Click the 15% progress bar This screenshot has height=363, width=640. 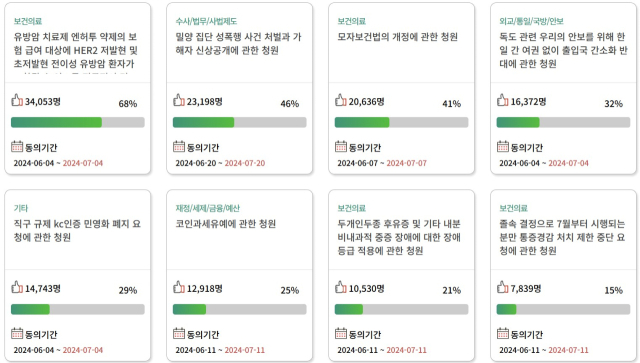tap(563, 309)
